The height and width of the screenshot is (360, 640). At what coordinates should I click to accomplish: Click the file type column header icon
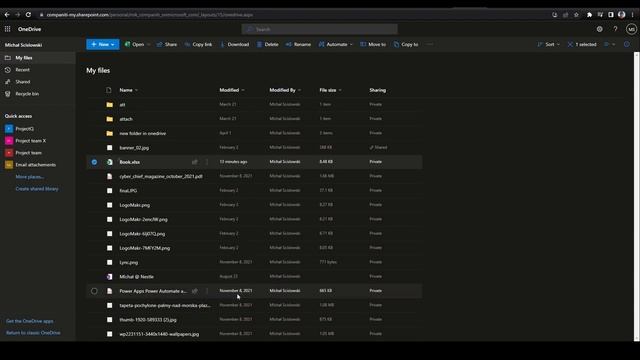[109, 90]
